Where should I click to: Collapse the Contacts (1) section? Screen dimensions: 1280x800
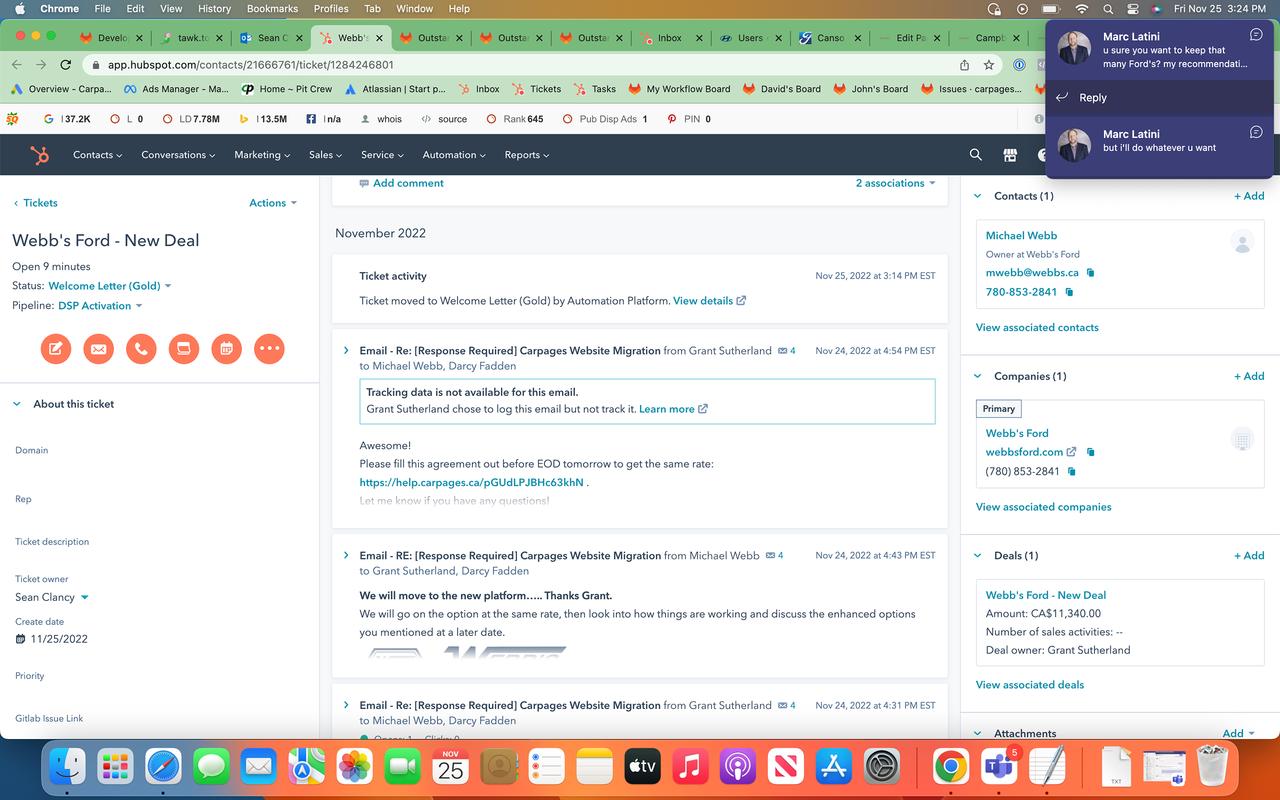tap(978, 196)
